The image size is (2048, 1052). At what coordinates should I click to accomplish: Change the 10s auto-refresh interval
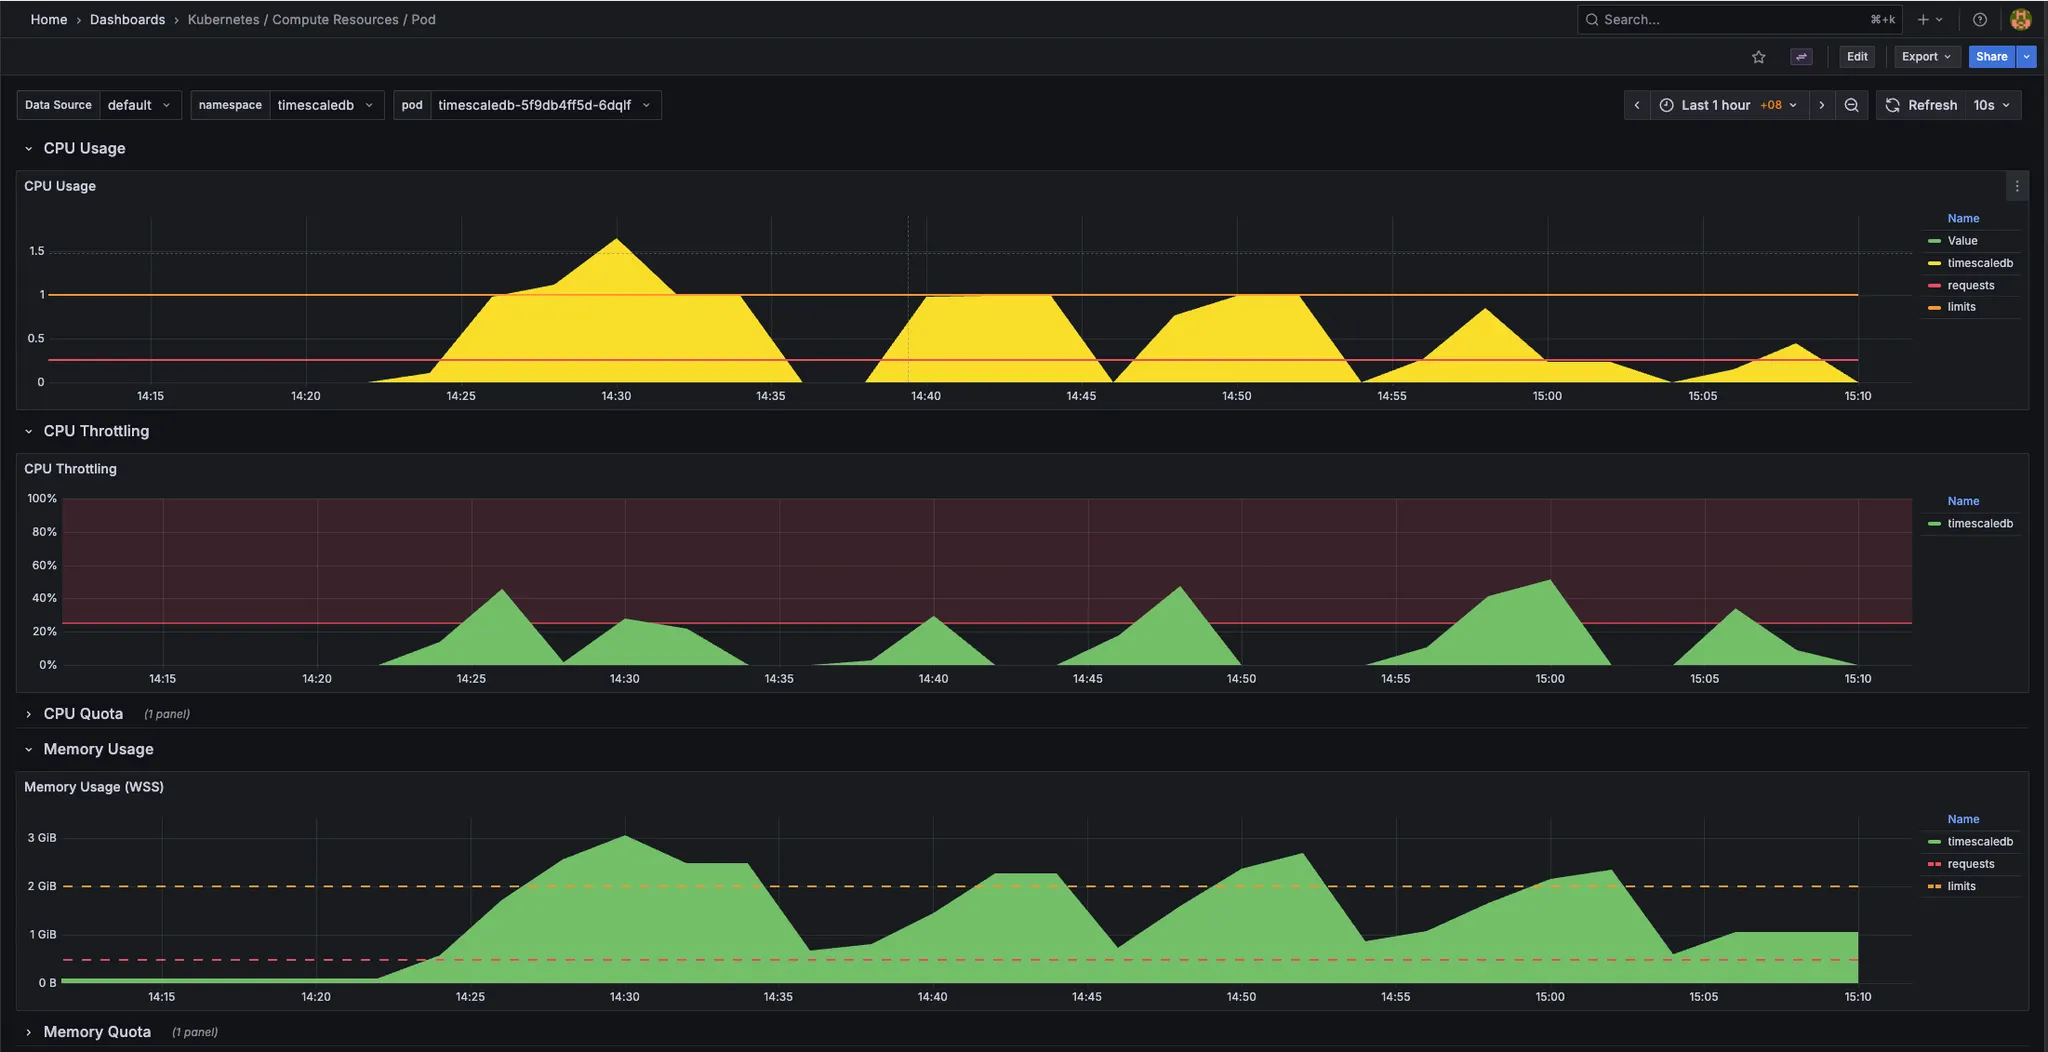1991,104
